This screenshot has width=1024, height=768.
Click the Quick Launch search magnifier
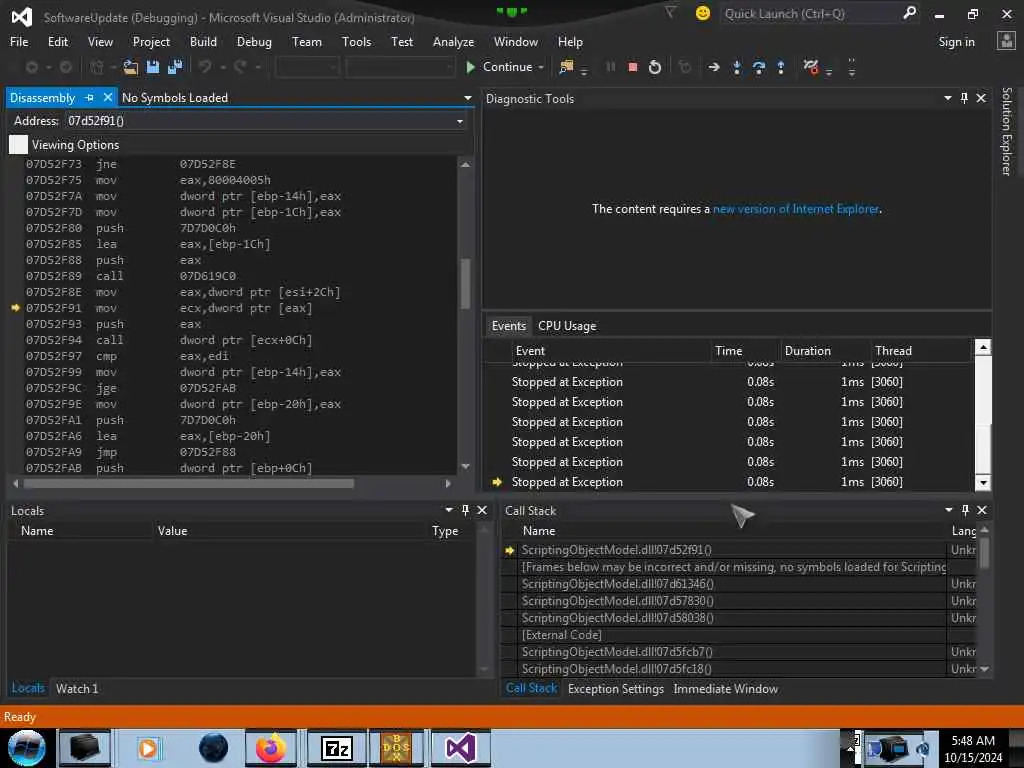click(909, 13)
